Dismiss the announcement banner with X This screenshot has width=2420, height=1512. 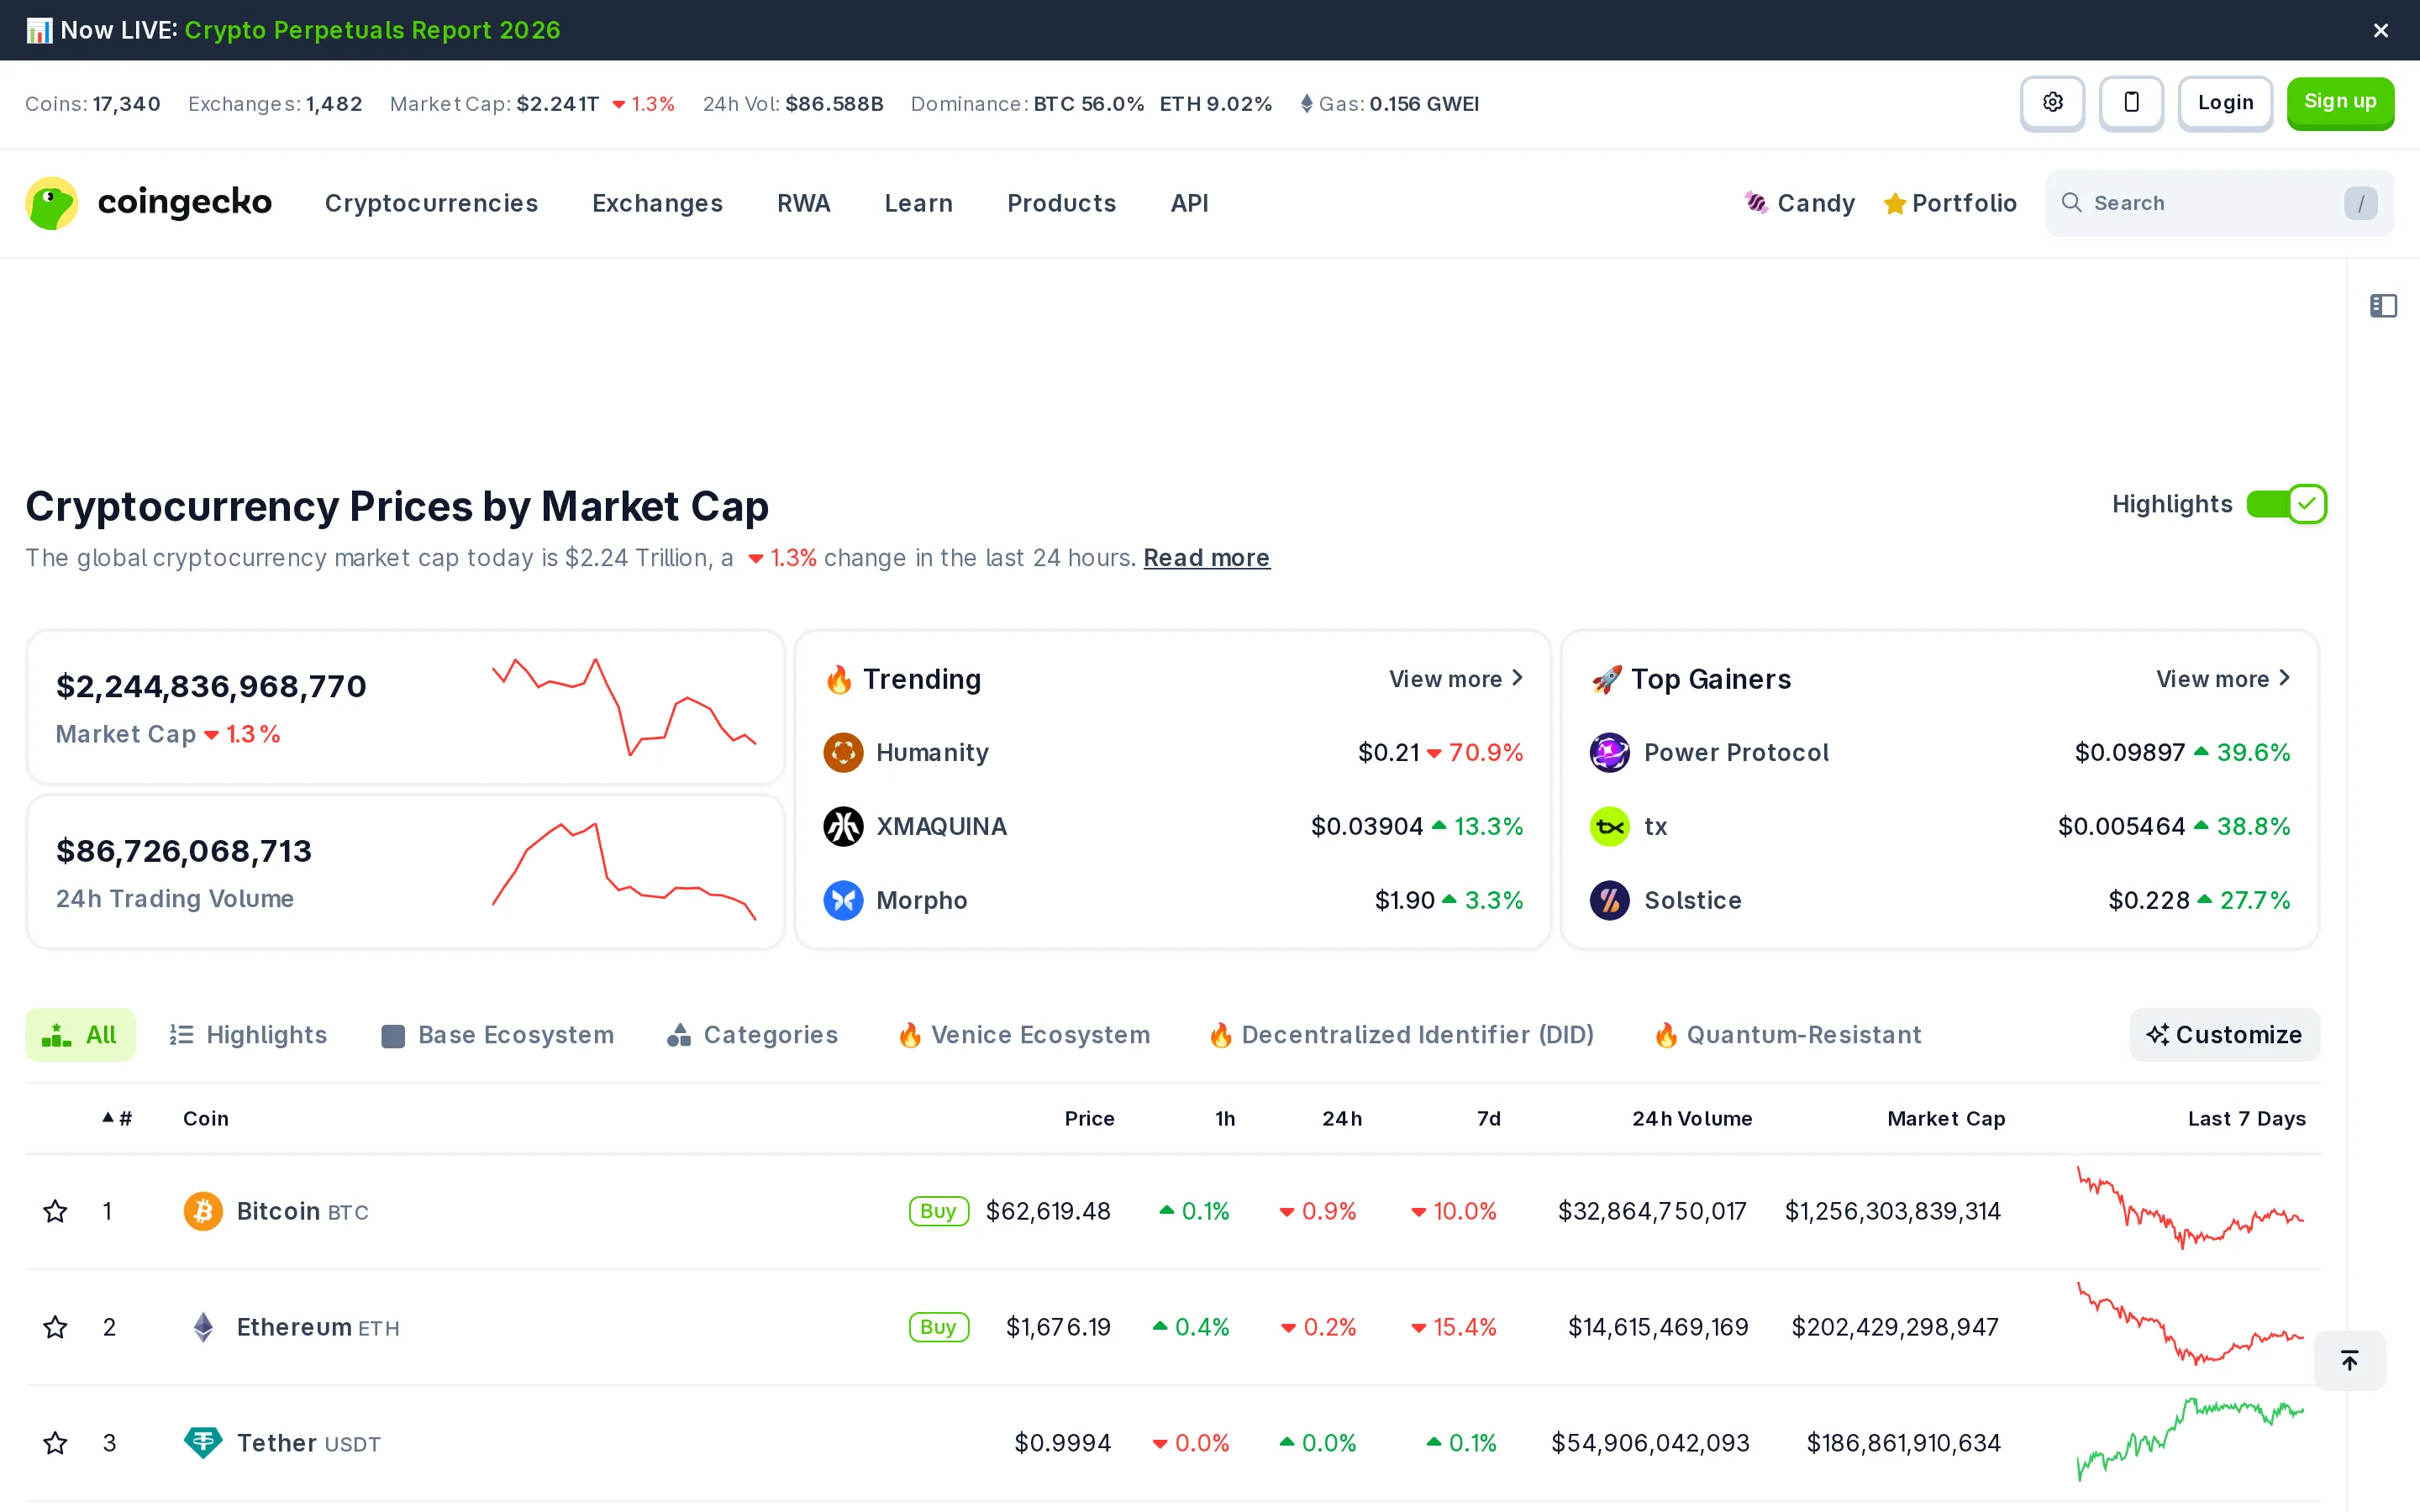2381,31
